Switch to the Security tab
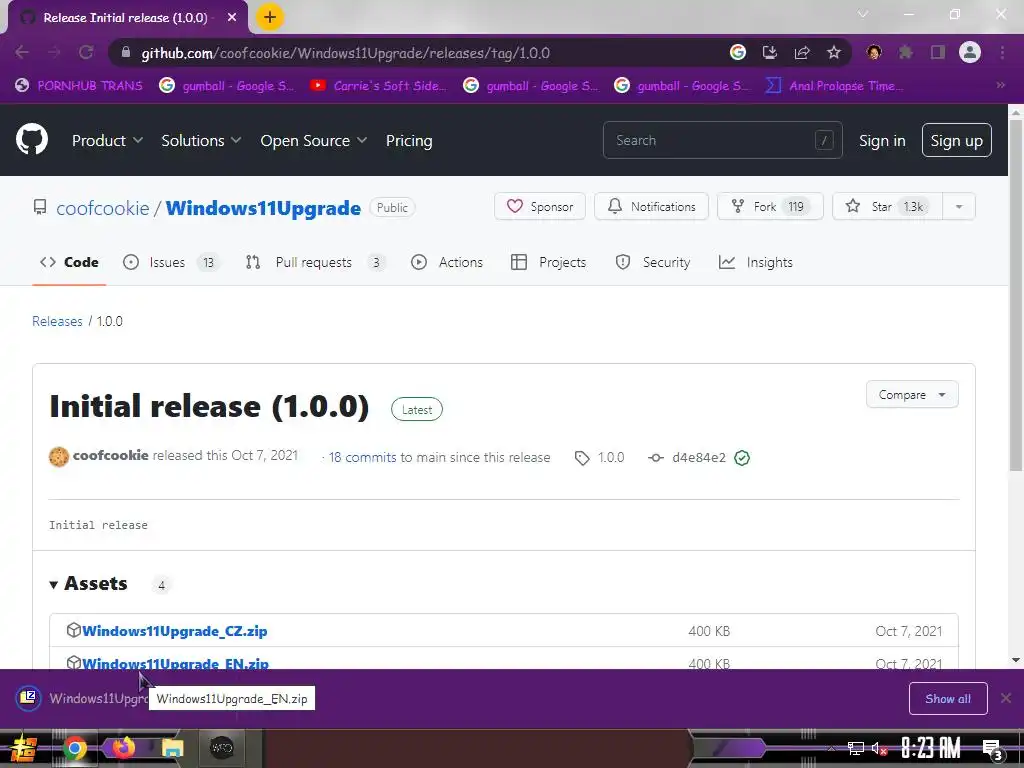The width and height of the screenshot is (1024, 768). (652, 262)
